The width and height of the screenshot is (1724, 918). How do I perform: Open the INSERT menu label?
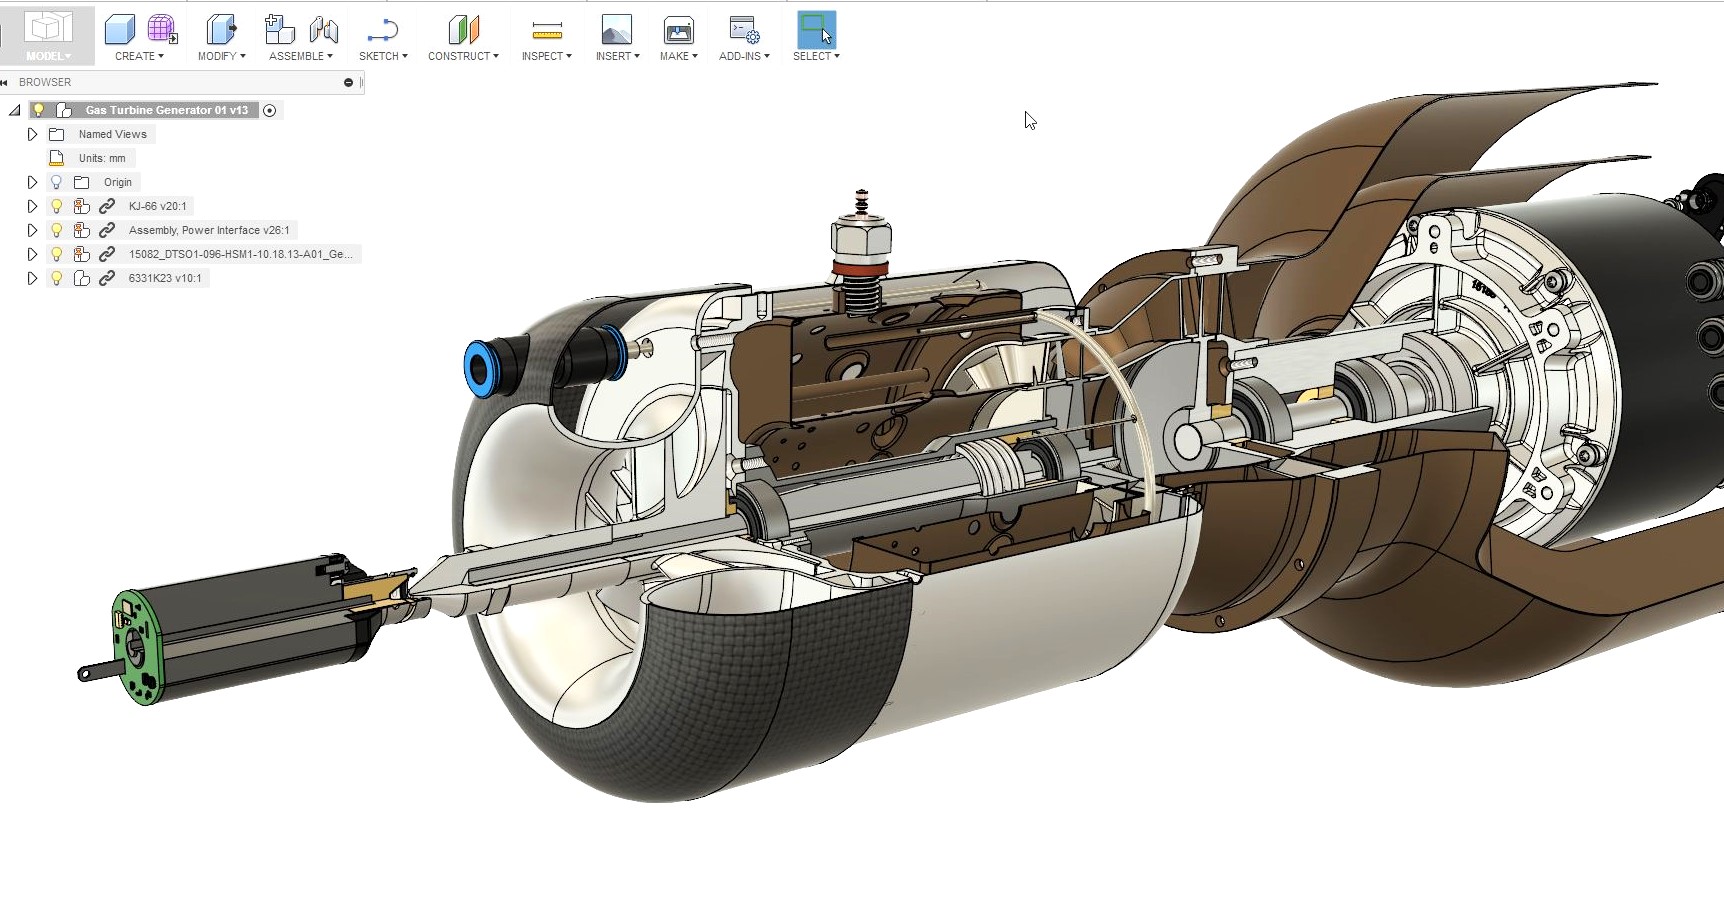pos(617,56)
